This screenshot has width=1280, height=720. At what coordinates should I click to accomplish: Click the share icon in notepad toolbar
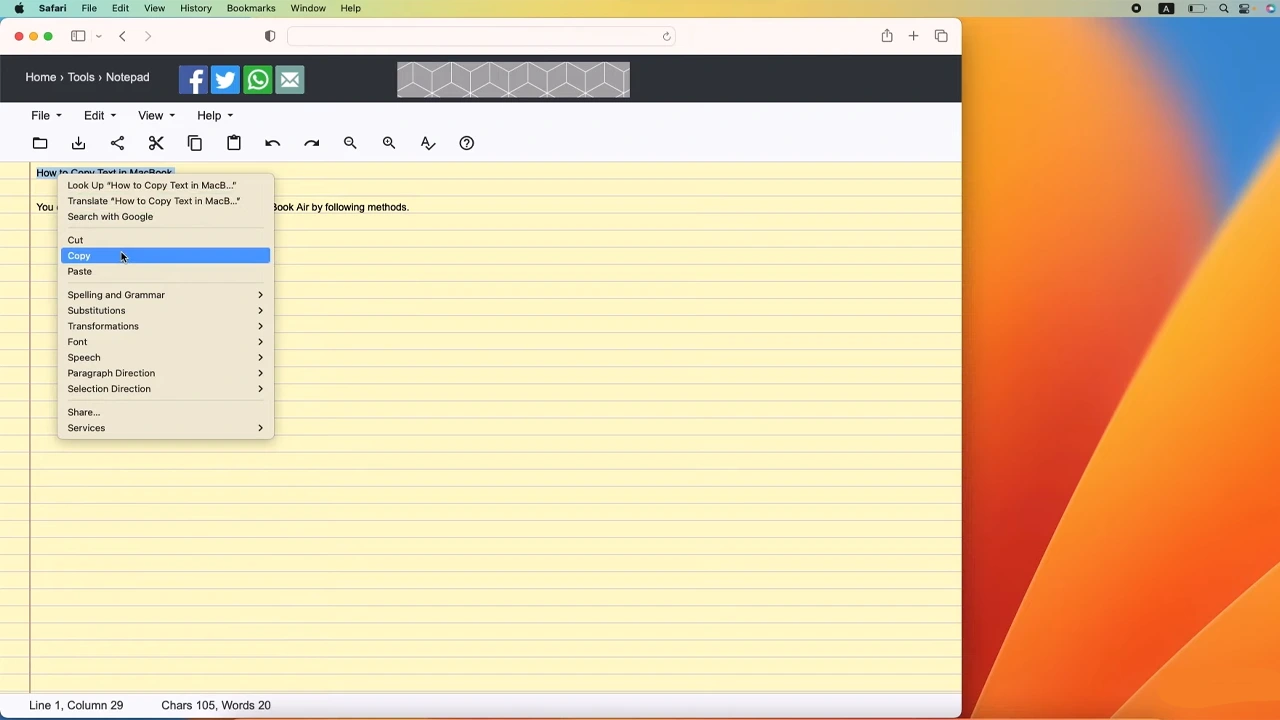point(117,143)
